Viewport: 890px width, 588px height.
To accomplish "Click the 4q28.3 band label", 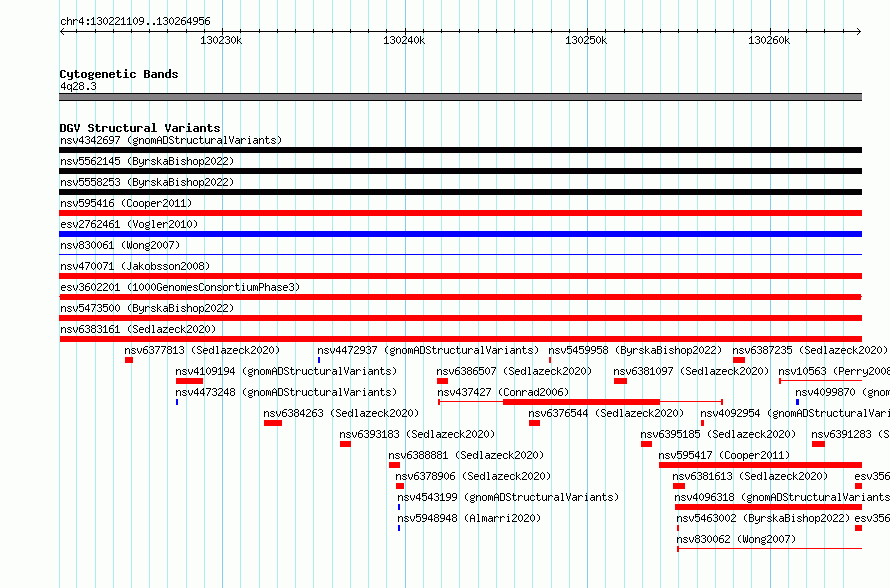I will tap(78, 86).
